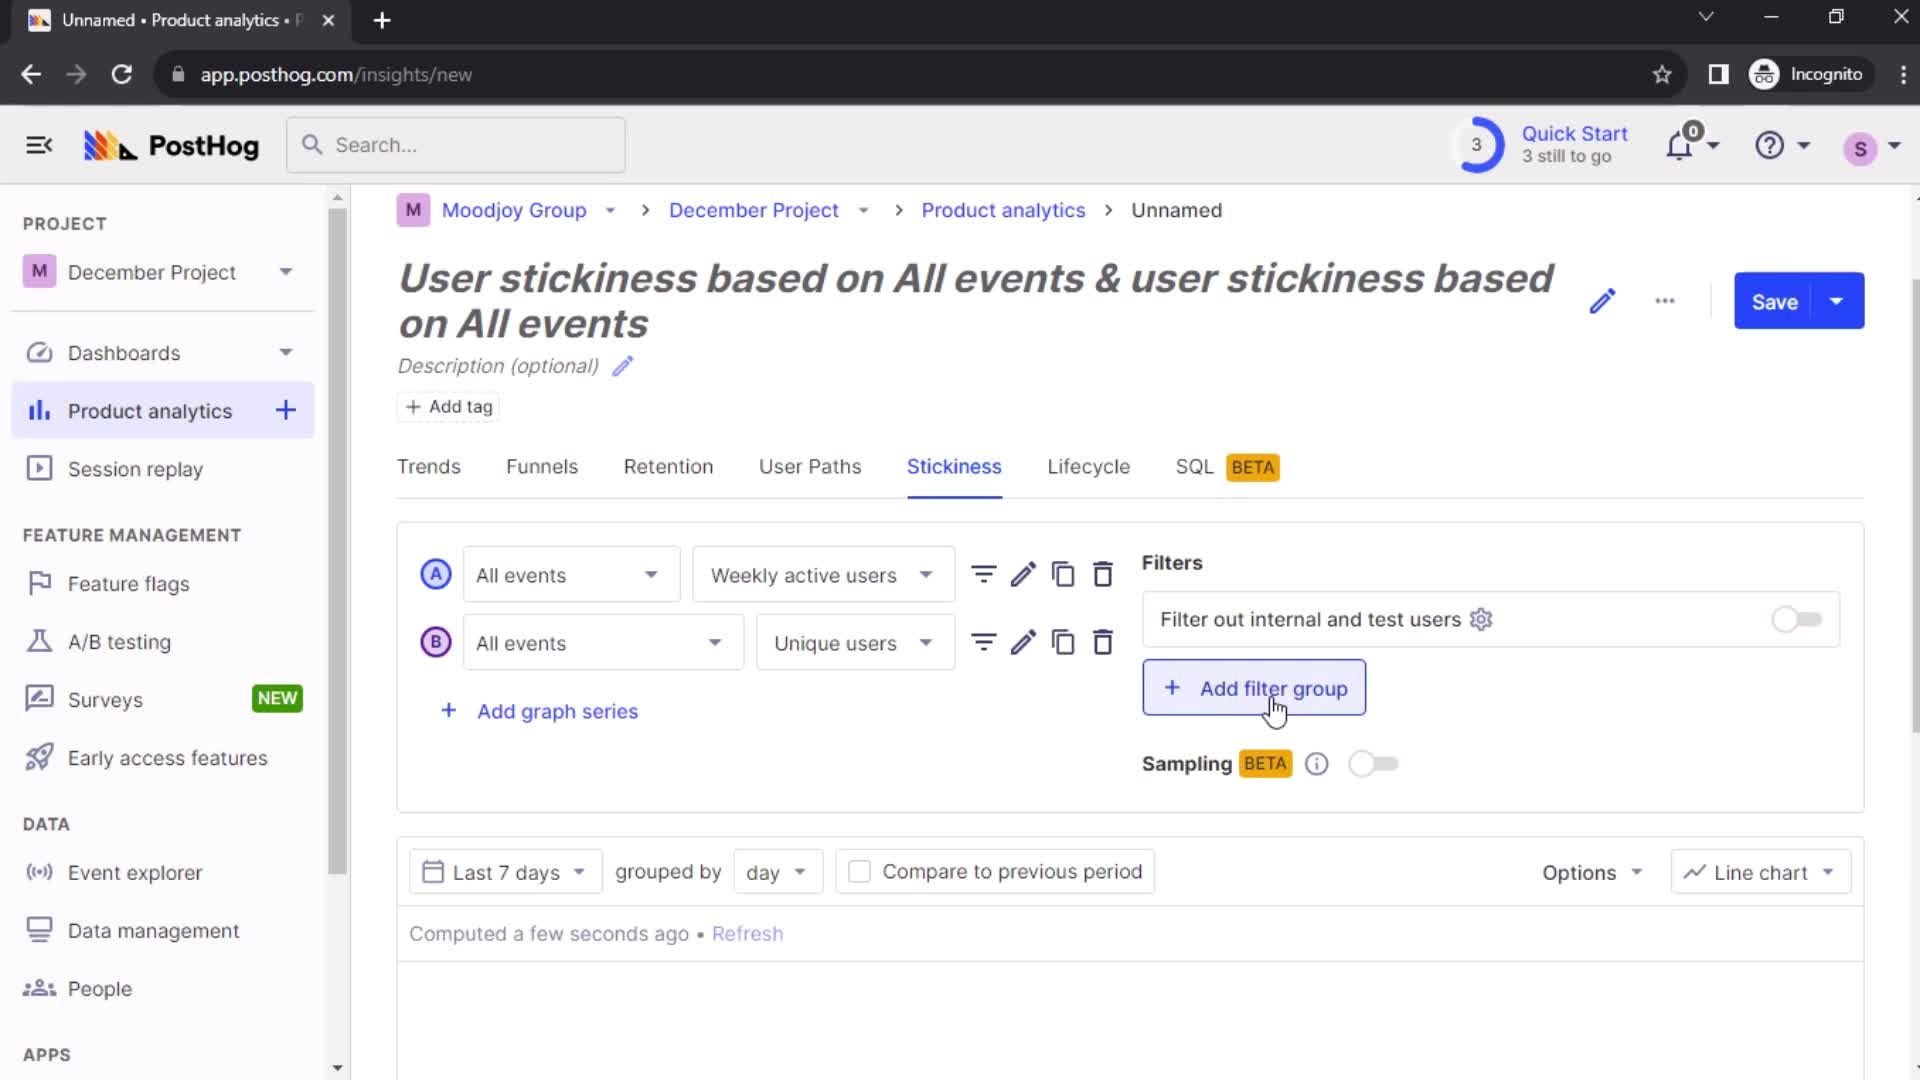Image resolution: width=1920 pixels, height=1080 pixels.
Task: Click the edit pencil icon for series A
Action: [x=1023, y=575]
